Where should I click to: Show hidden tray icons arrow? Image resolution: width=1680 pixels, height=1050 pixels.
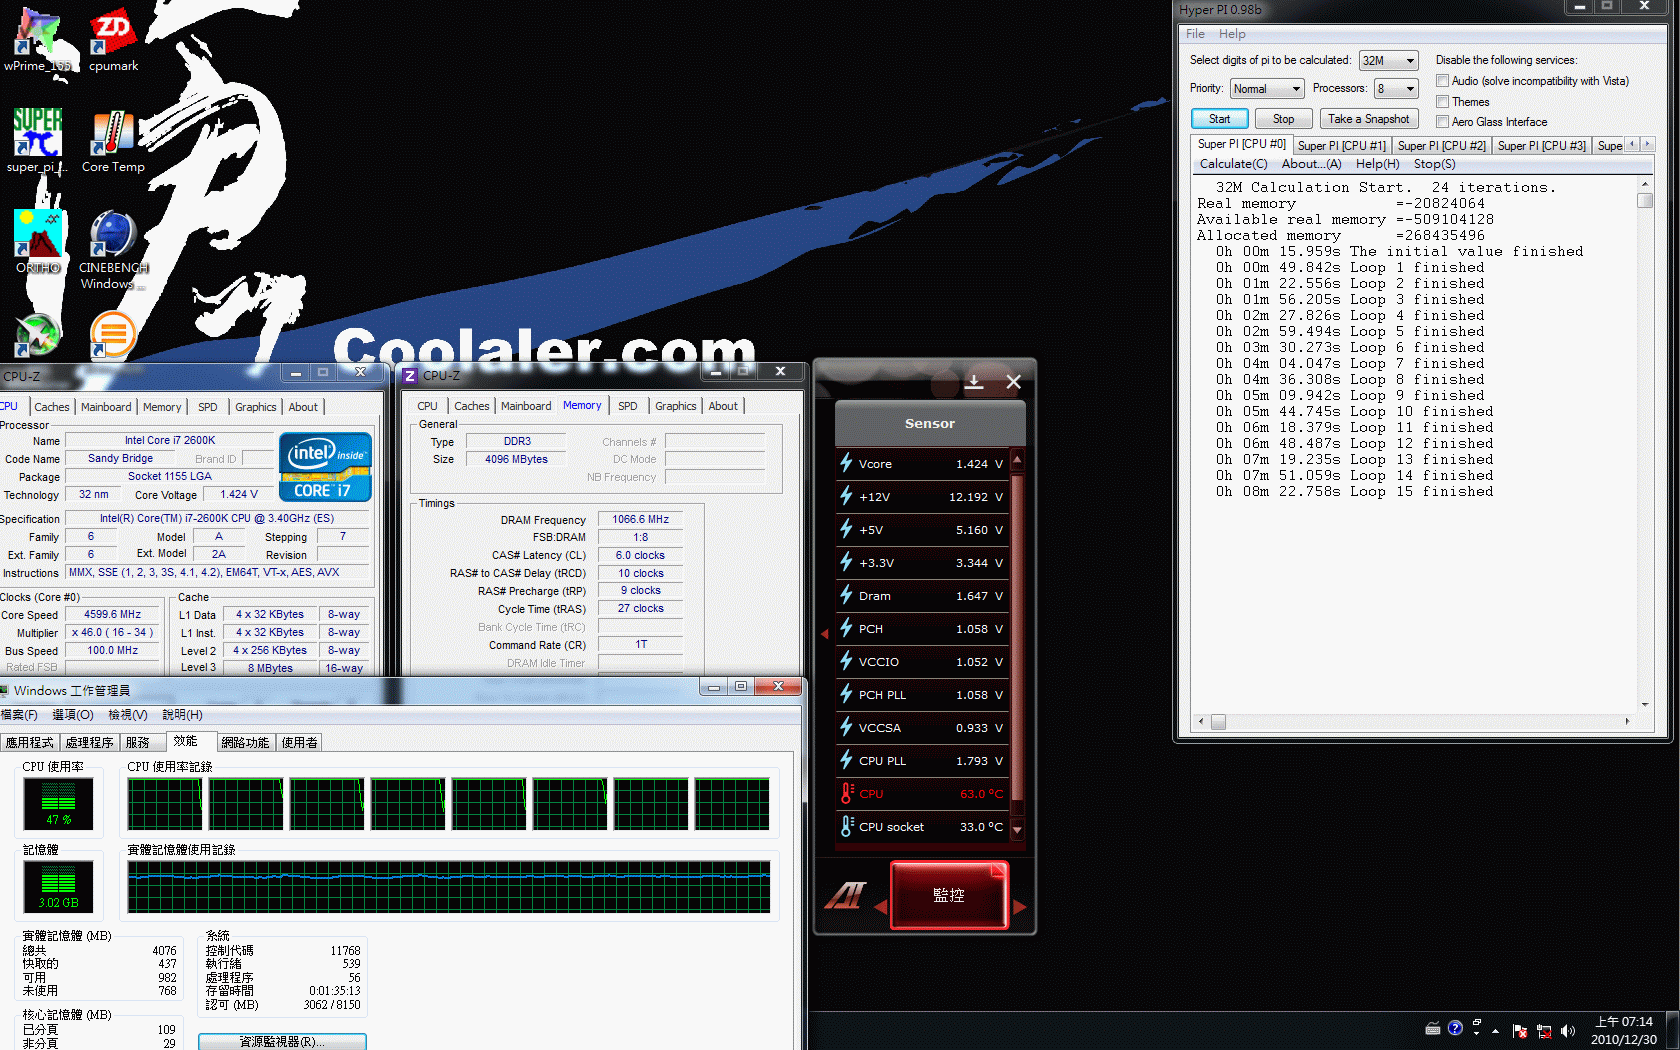click(x=1496, y=1030)
